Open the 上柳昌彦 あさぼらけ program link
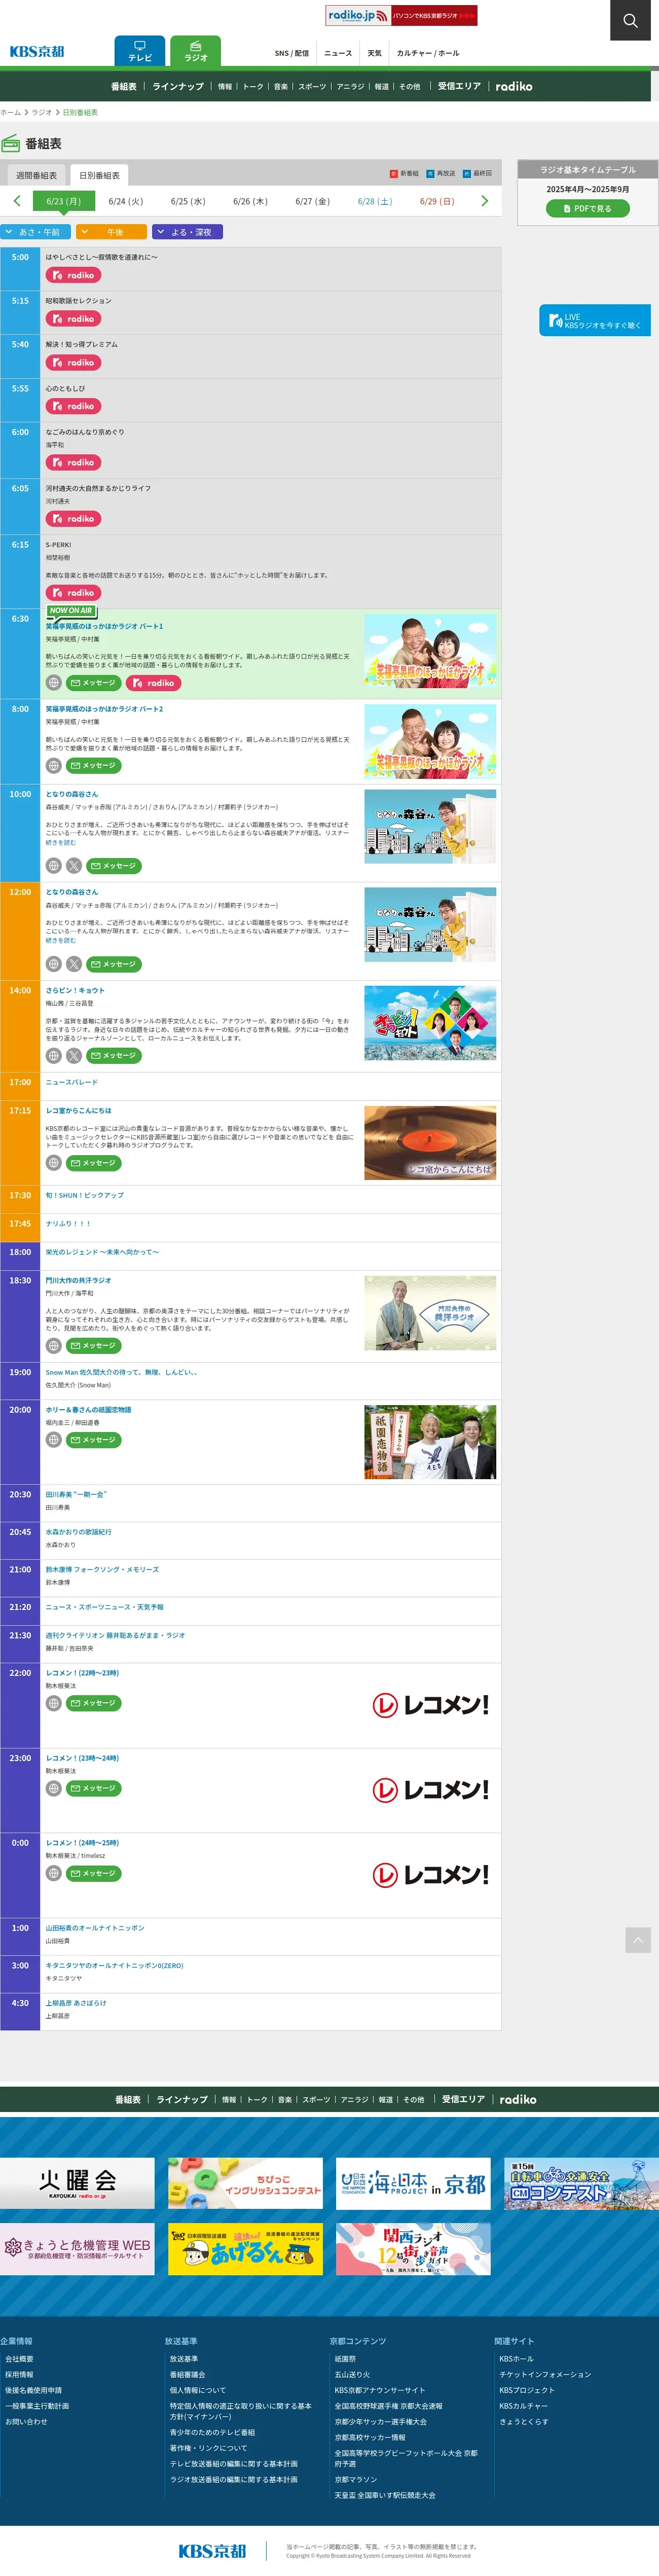The height and width of the screenshot is (2576, 659). [x=76, y=2002]
